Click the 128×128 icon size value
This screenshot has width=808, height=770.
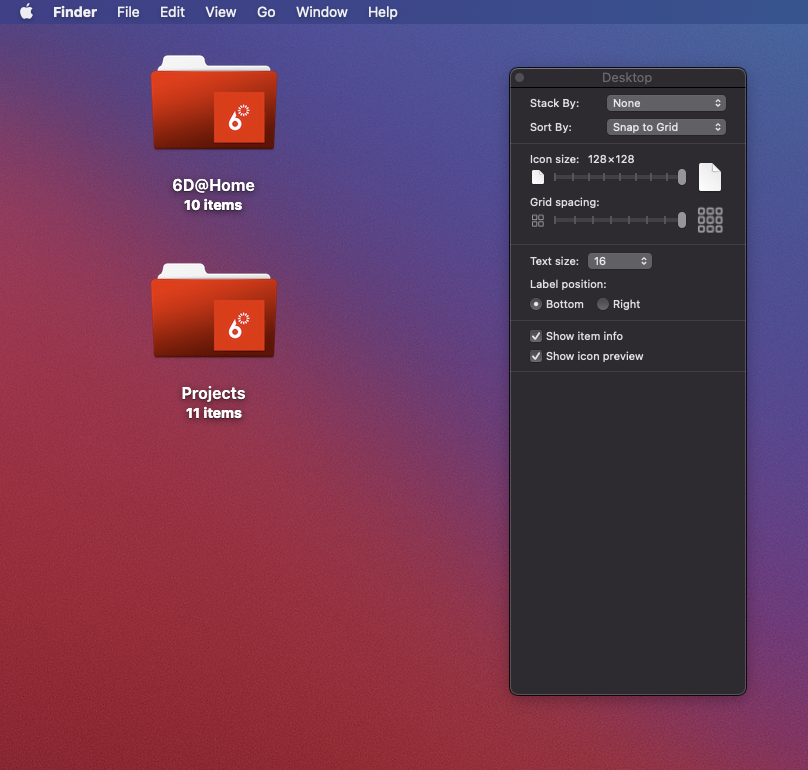click(x=611, y=159)
